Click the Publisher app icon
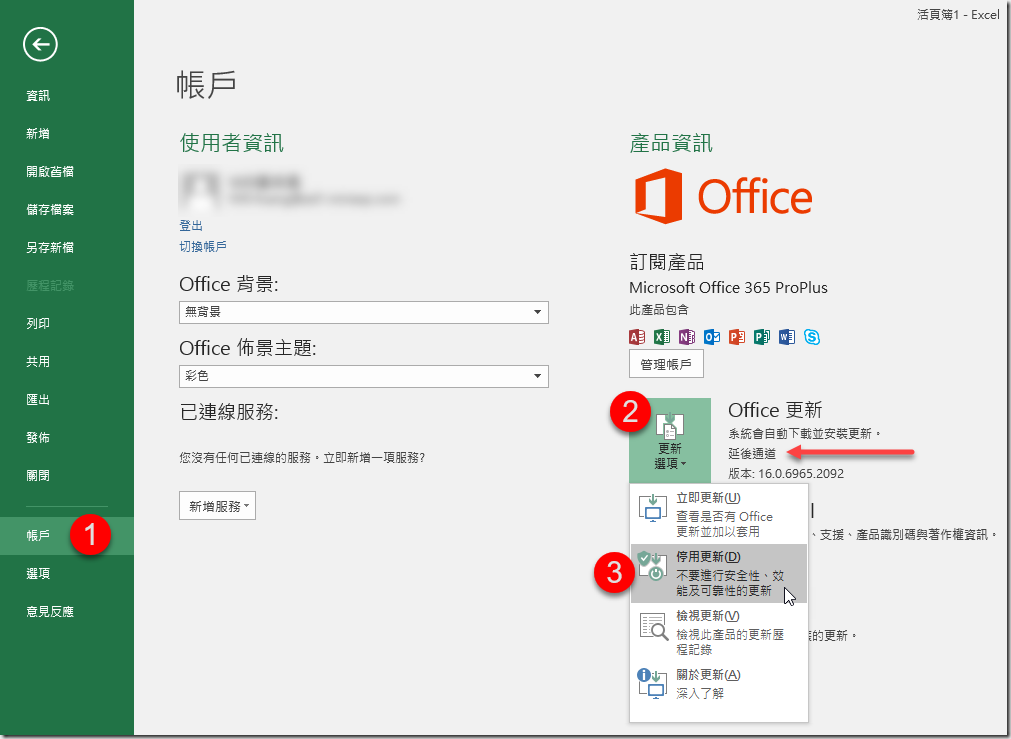The image size is (1011, 739). pyautogui.click(x=762, y=337)
